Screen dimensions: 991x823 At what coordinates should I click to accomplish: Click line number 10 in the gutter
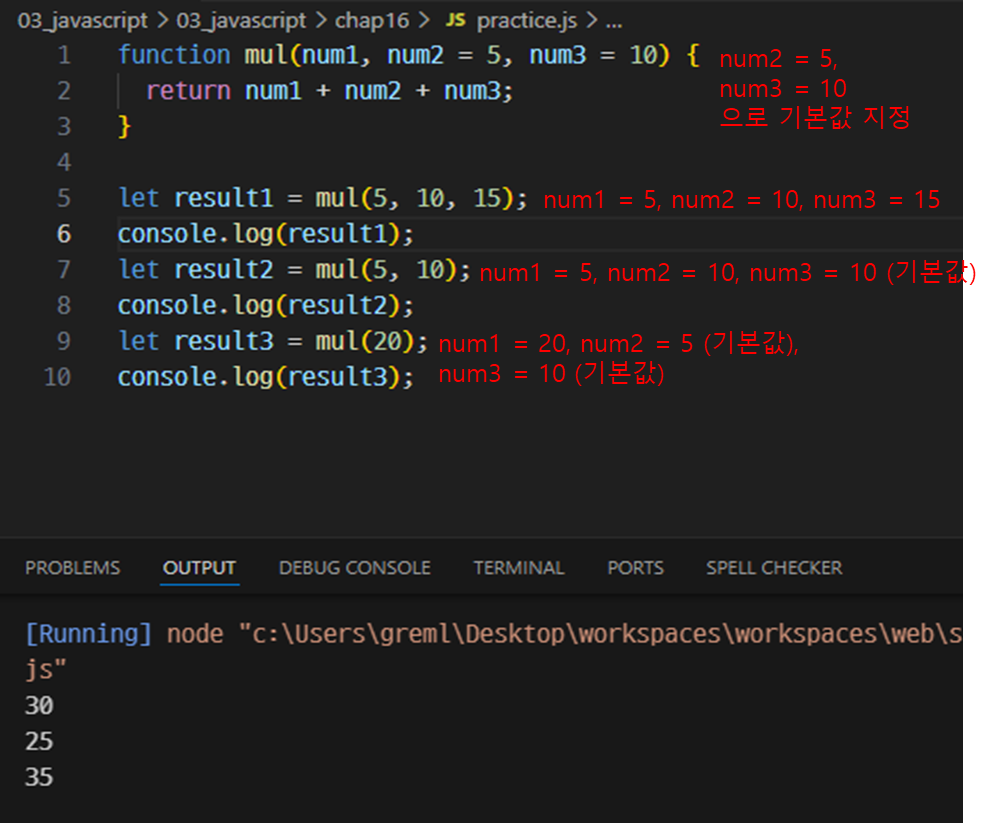point(58,377)
